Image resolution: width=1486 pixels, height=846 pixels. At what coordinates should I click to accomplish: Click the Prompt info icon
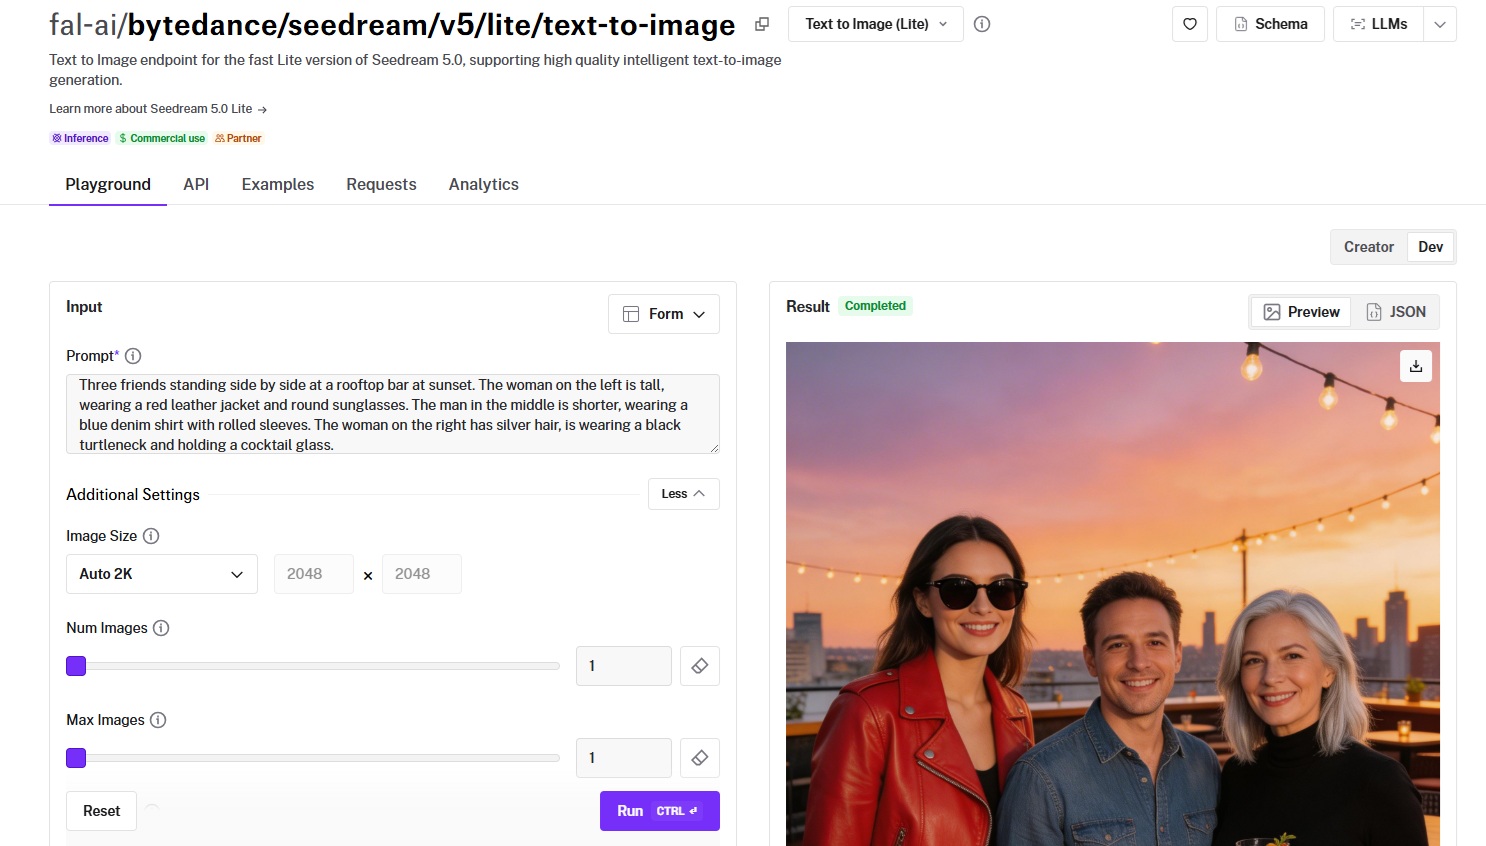point(133,356)
